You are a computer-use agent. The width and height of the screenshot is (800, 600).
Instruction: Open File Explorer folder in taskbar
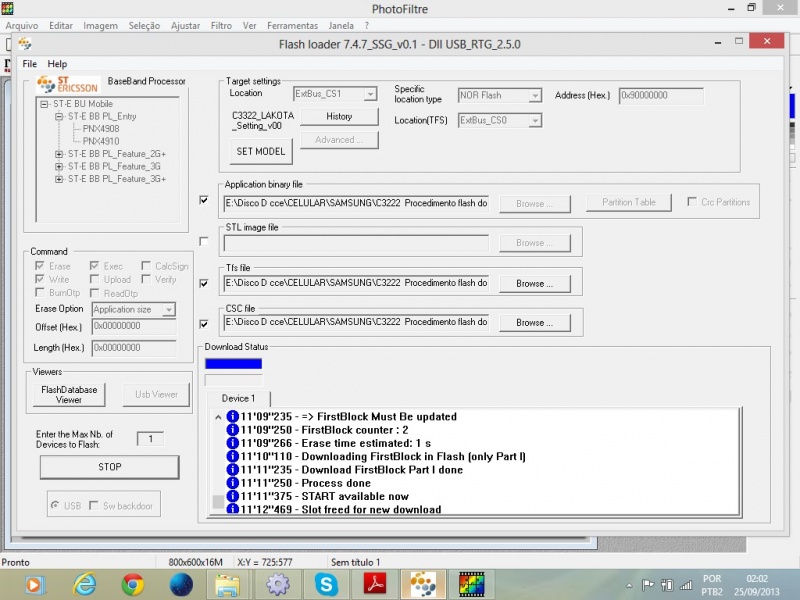tap(228, 584)
